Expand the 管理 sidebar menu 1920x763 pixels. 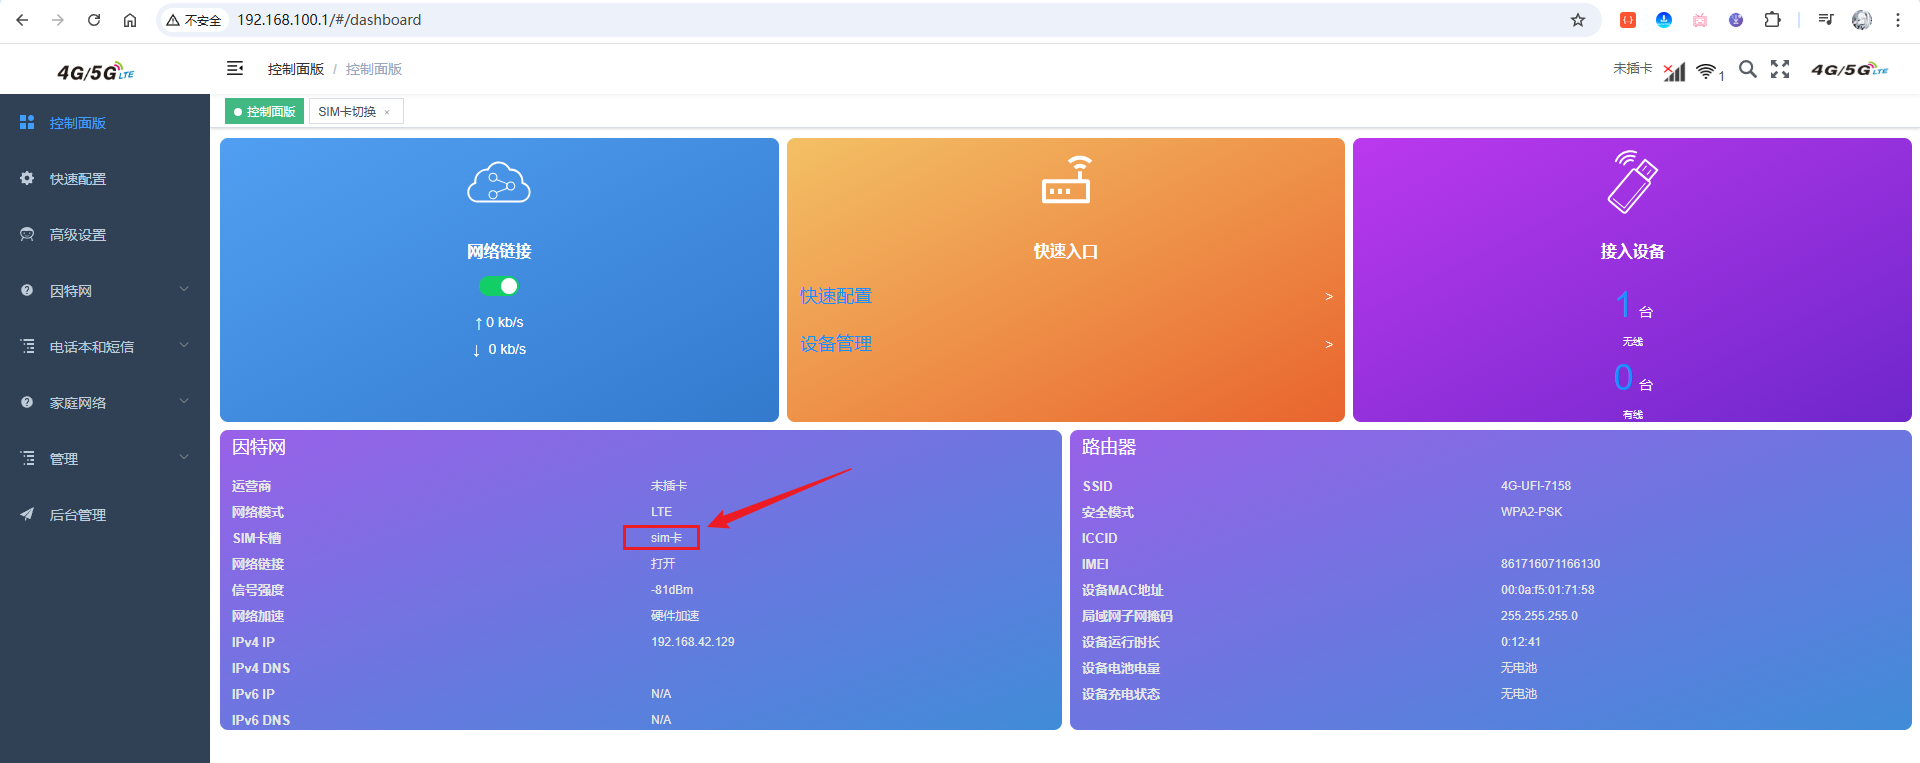(x=105, y=459)
